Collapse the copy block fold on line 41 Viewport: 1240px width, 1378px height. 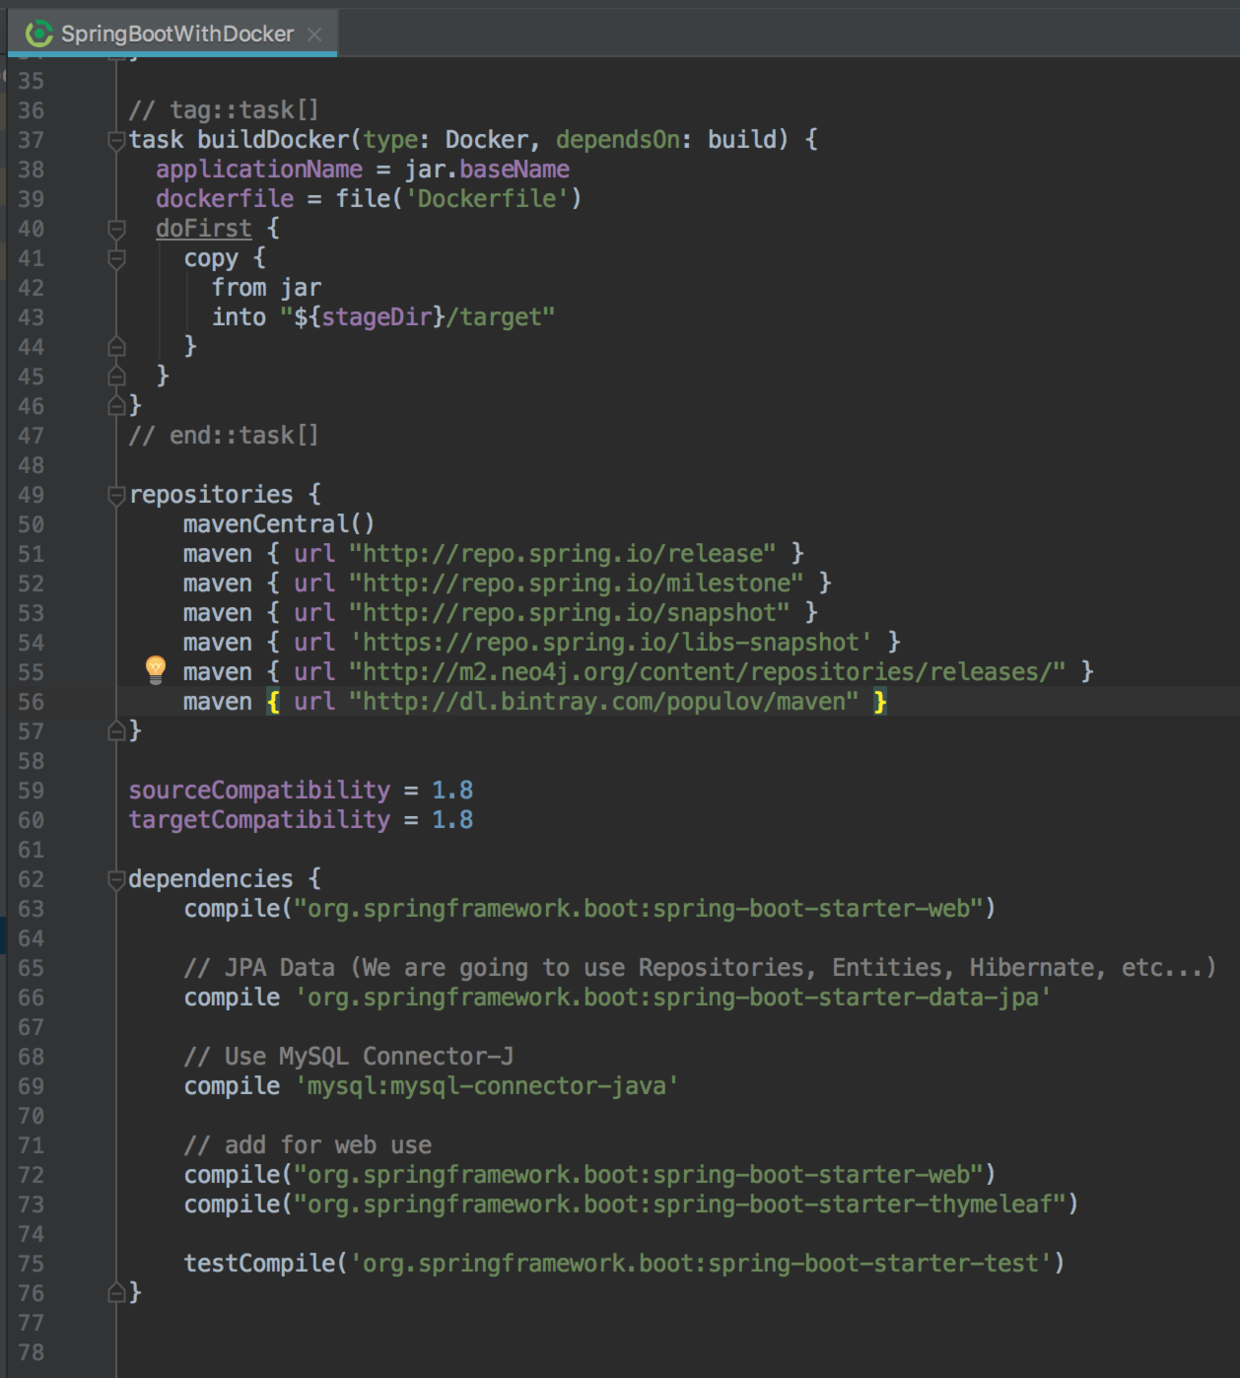[116, 259]
